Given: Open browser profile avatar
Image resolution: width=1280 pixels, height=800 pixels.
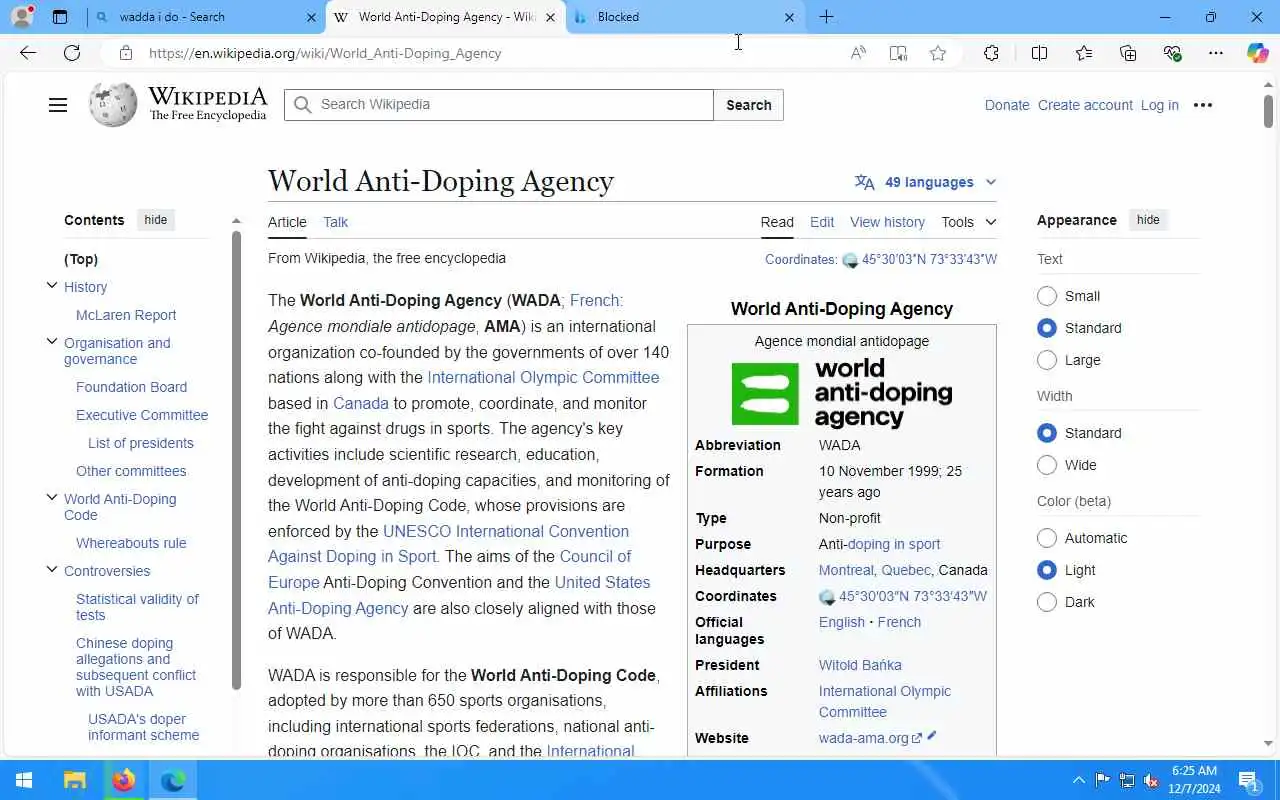Looking at the screenshot, I should coord(22,17).
